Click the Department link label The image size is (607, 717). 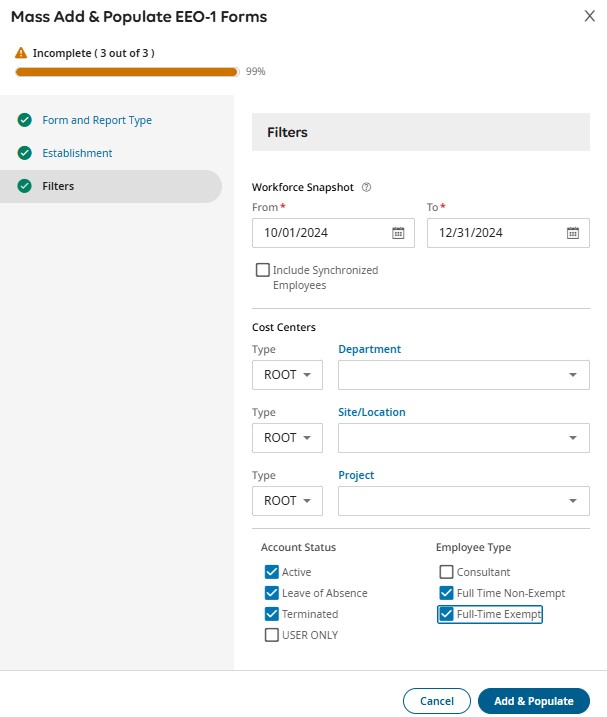tap(370, 349)
